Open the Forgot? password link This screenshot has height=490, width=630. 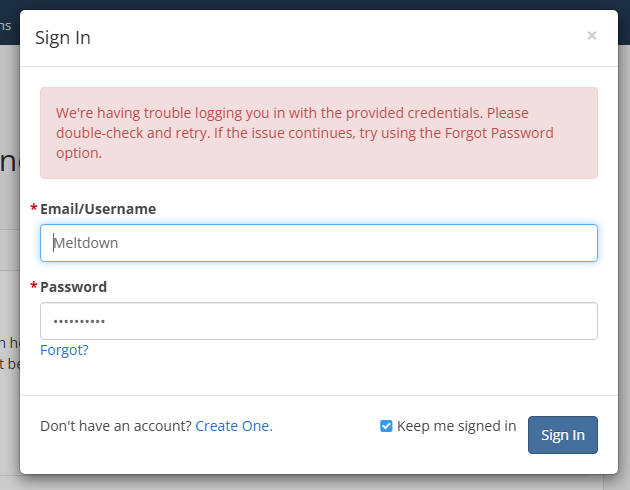pyautogui.click(x=64, y=350)
